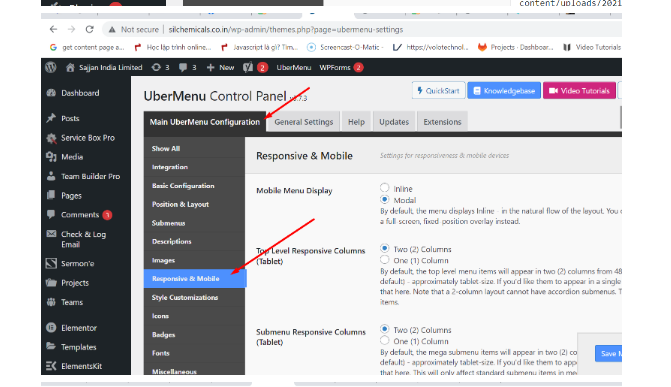Open Service Box Pro in the sidebar
This screenshot has height=387, width=671.
tap(88, 137)
